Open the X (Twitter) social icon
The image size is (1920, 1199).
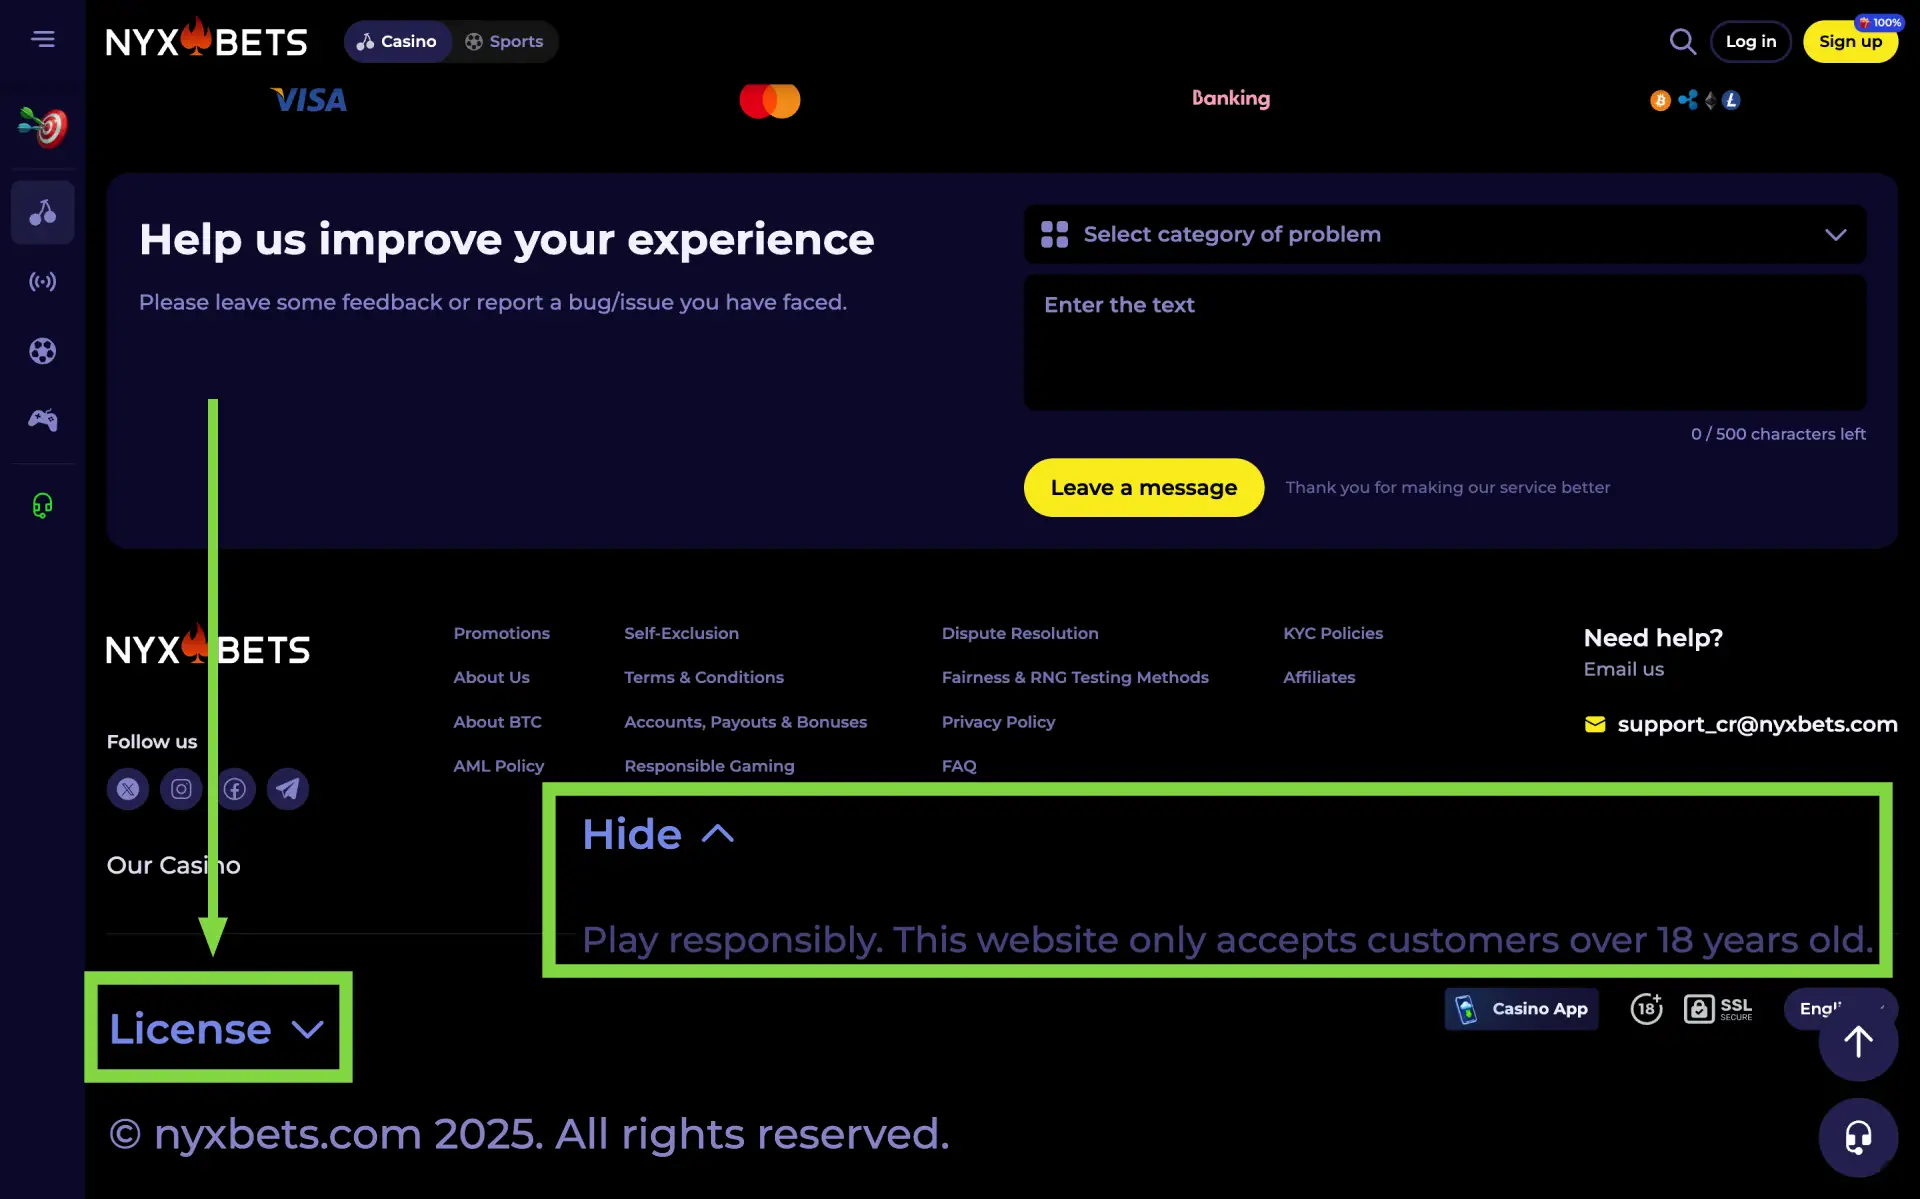point(128,789)
